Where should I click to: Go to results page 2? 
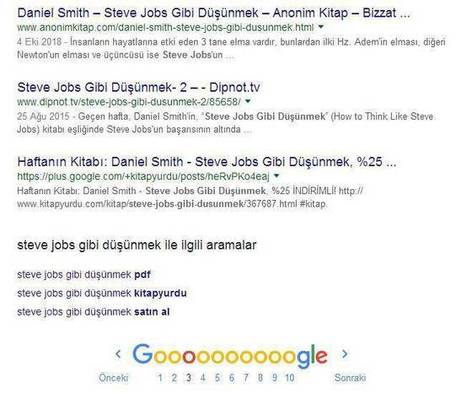174,378
